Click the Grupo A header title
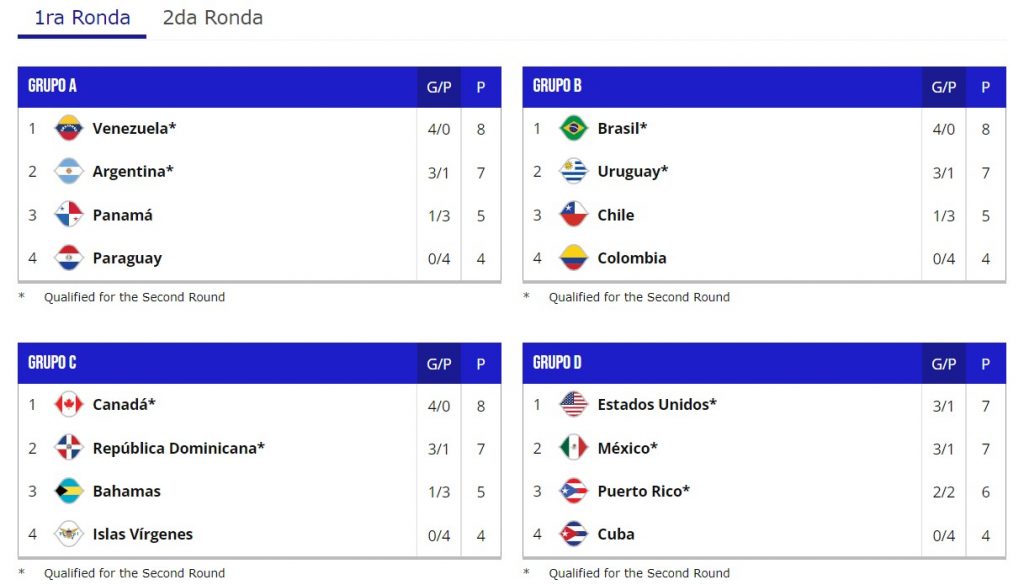 tap(53, 86)
